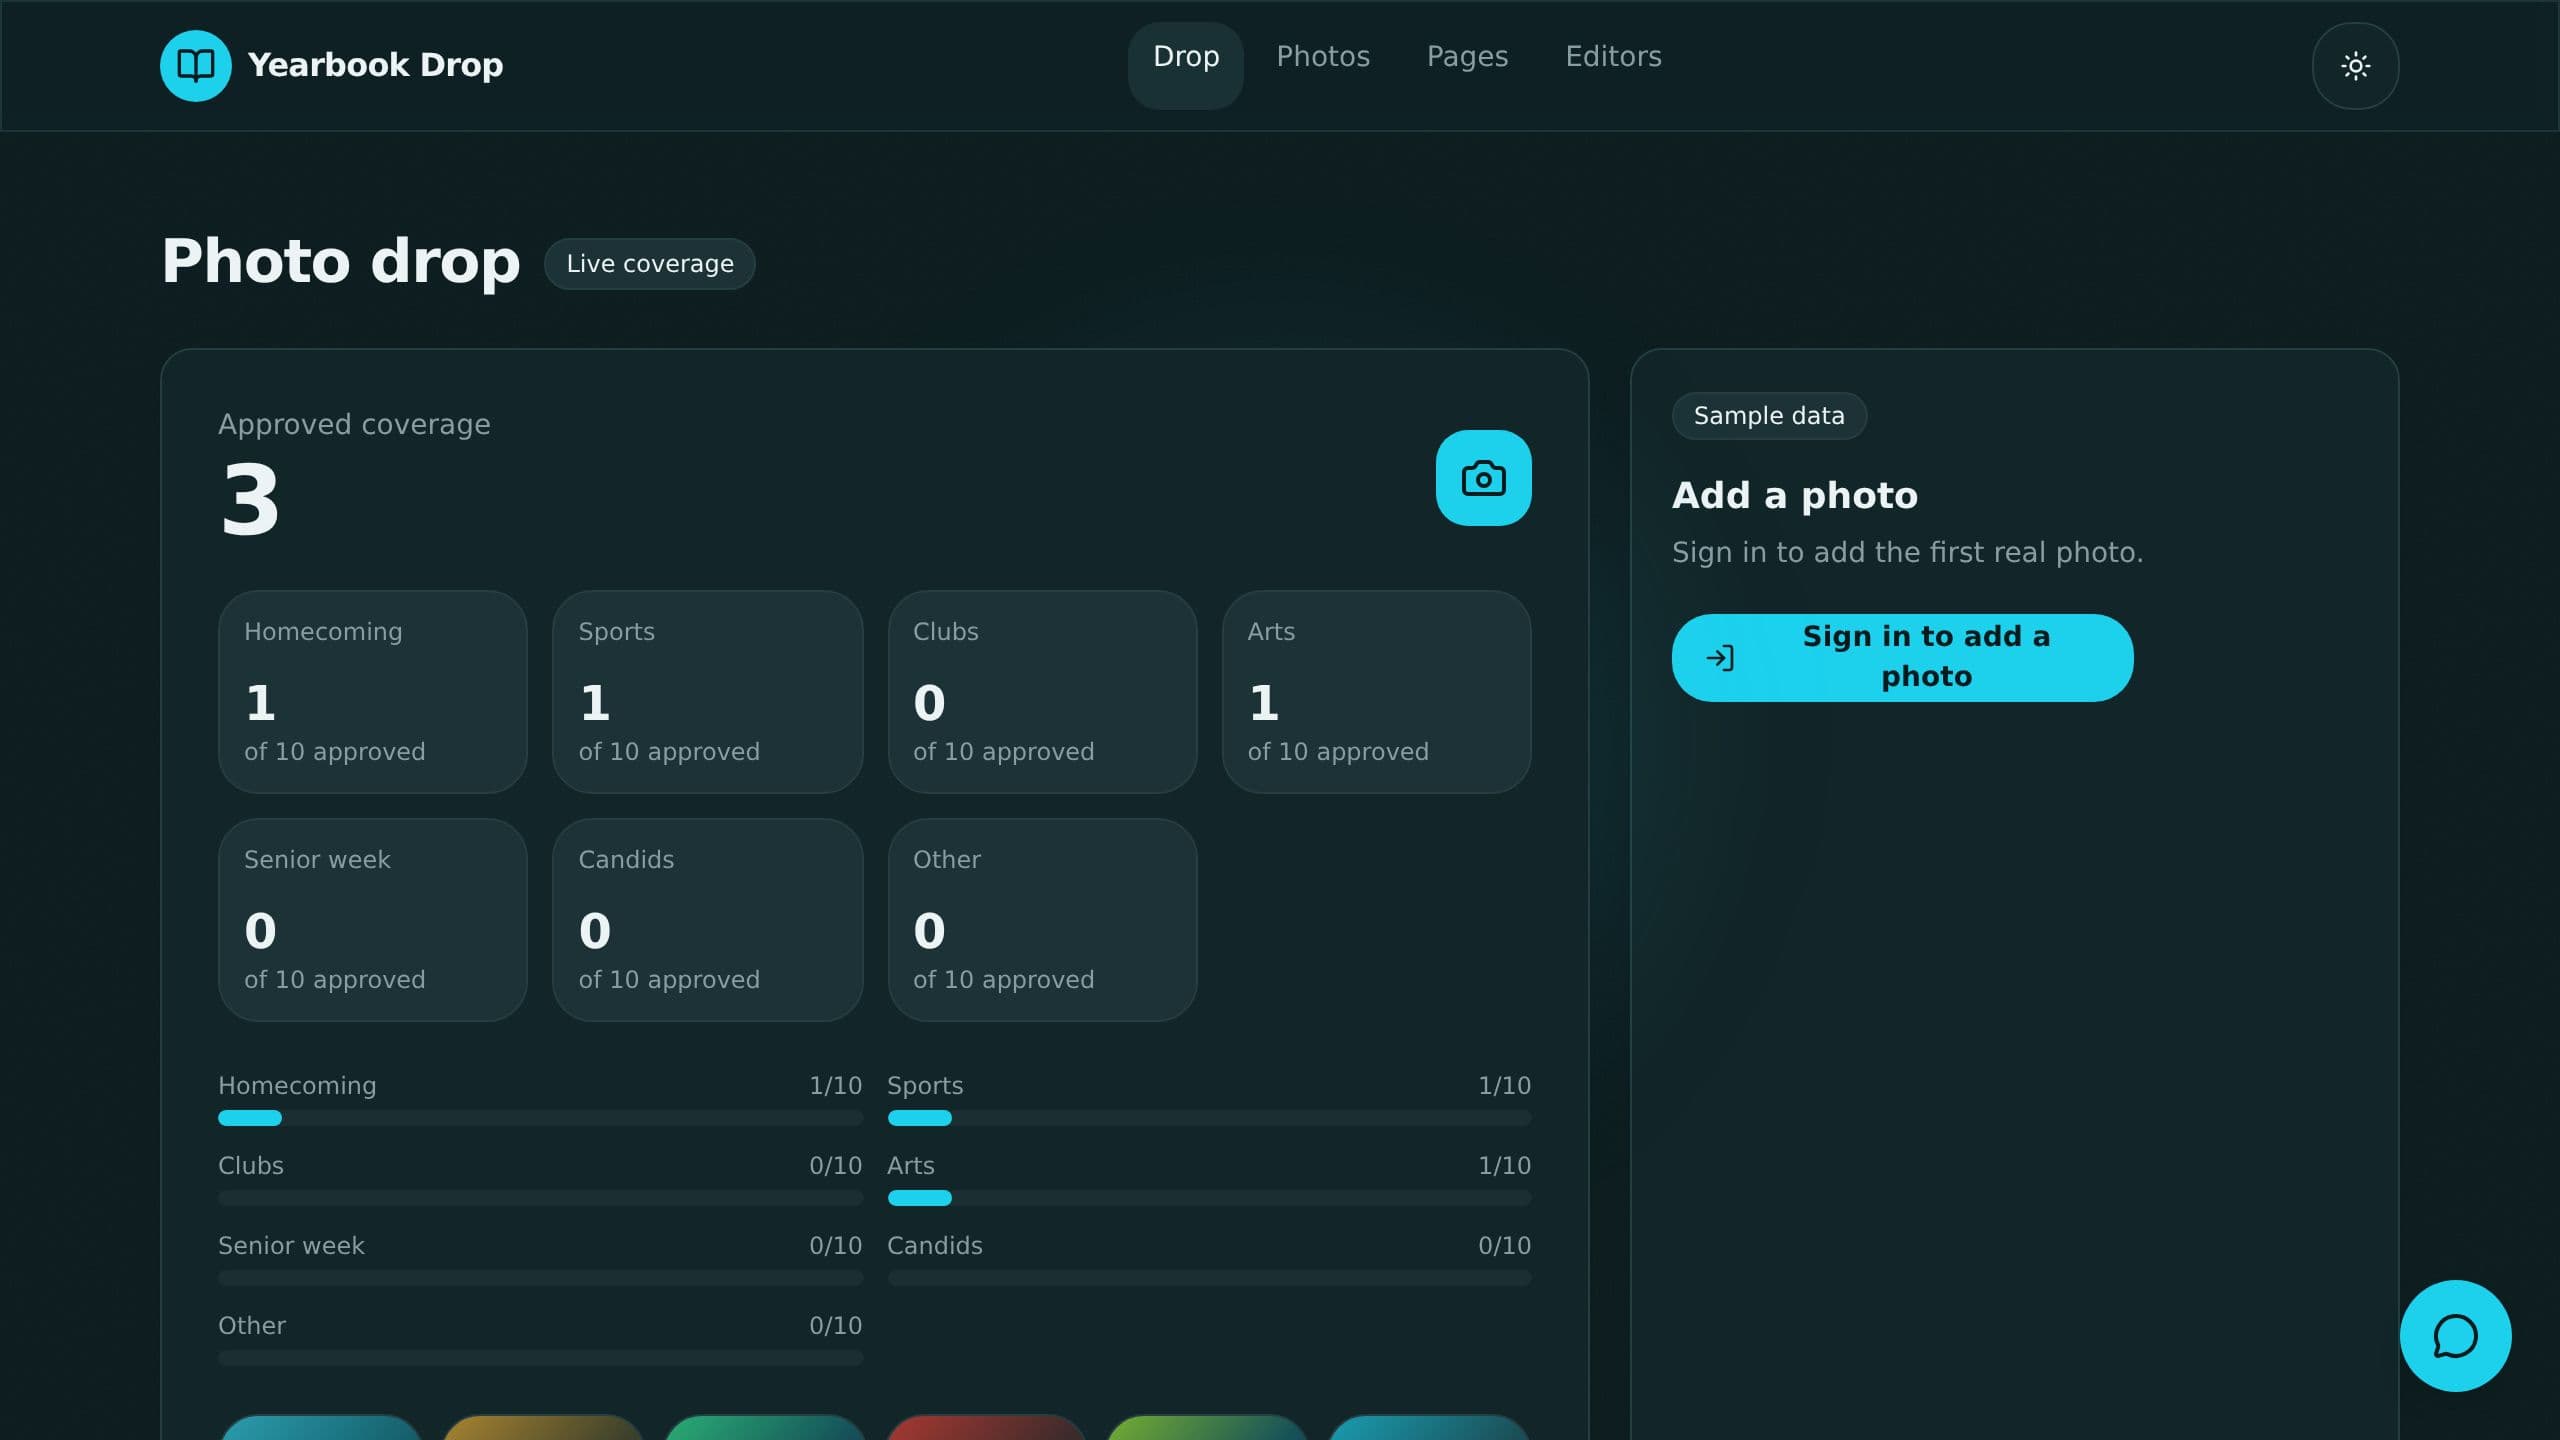Click the sign-in arrow icon
The height and width of the screenshot is (1440, 2560).
[1720, 658]
